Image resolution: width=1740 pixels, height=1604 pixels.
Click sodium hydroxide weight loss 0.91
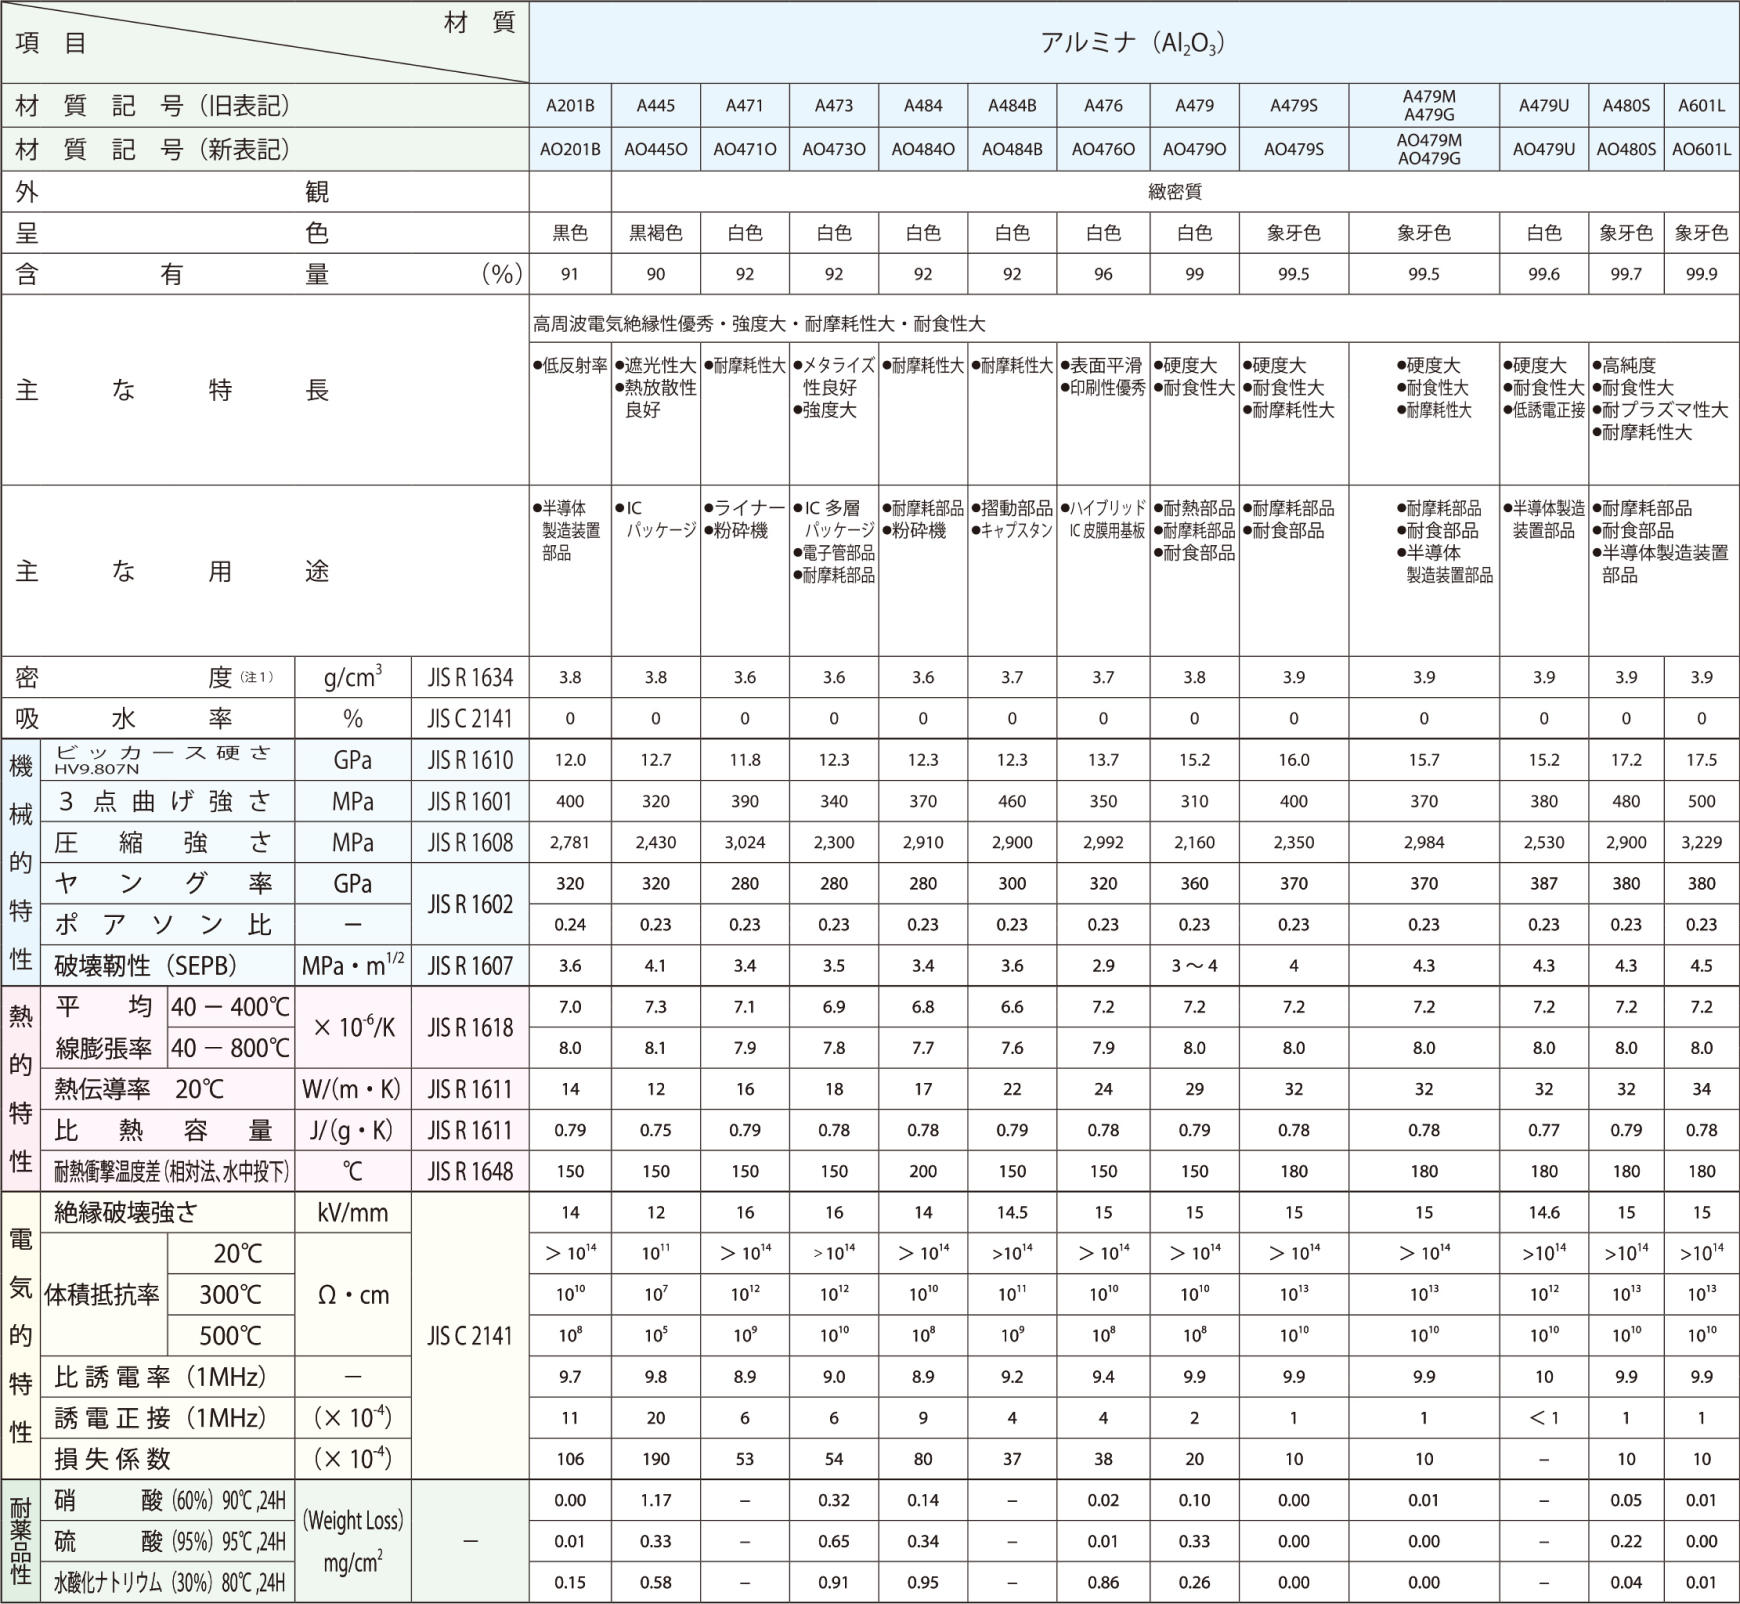click(x=834, y=1582)
